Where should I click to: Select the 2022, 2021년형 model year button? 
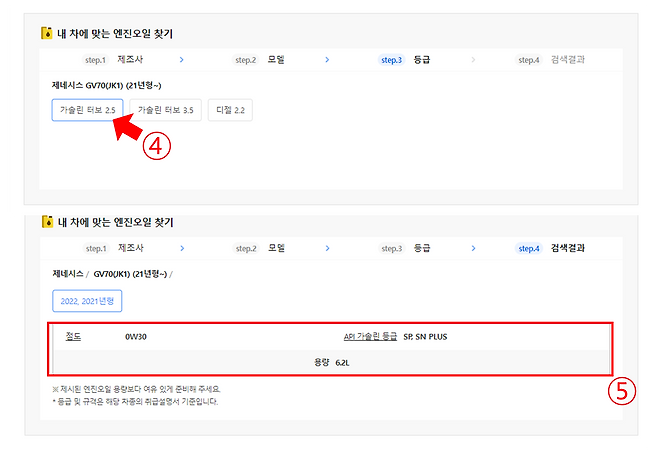[87, 300]
